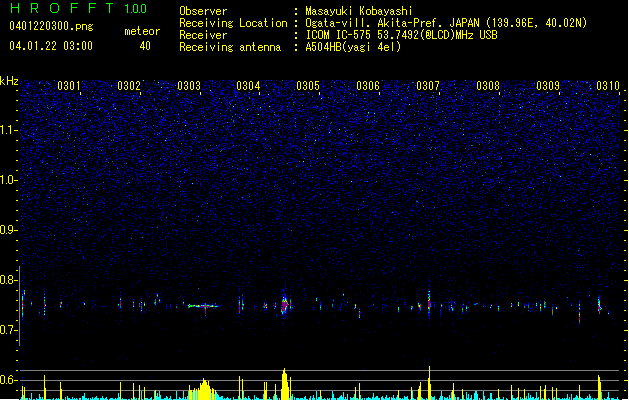
Task: Click the meteor count value 40
Action: point(145,46)
